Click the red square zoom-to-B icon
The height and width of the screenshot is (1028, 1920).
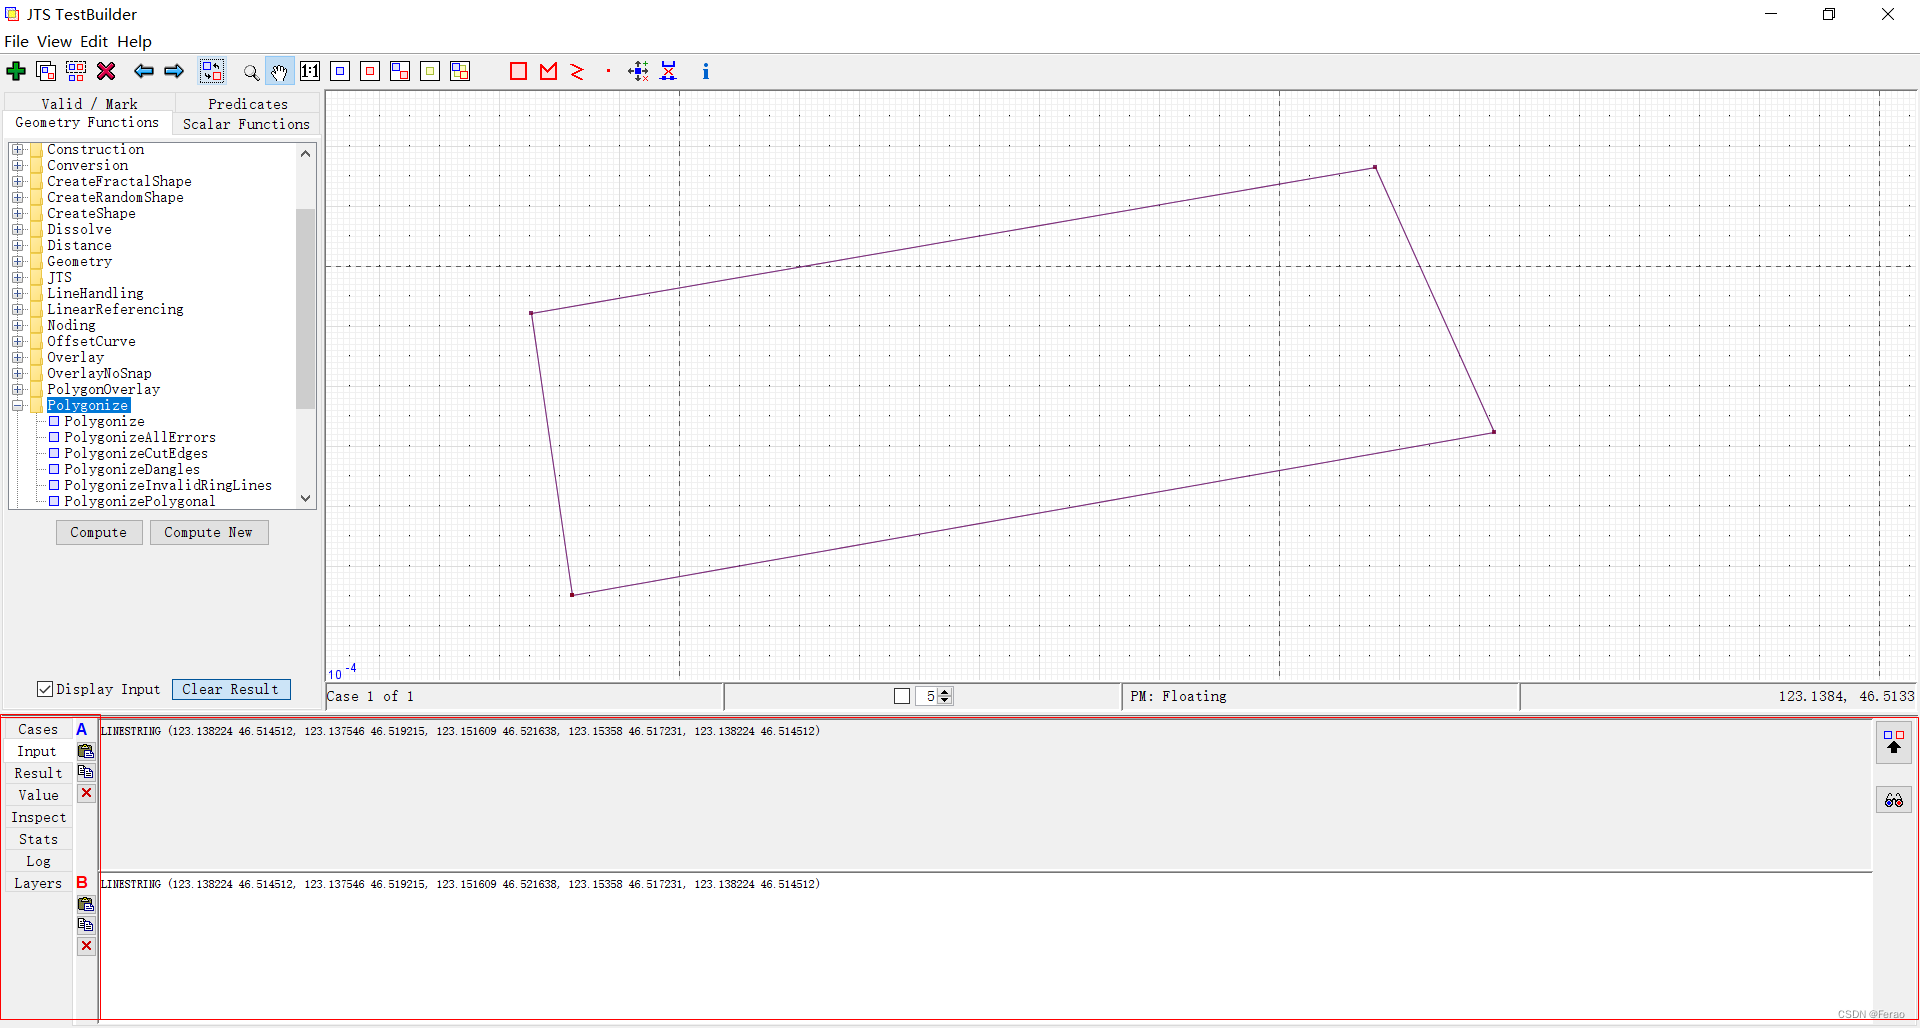click(370, 71)
